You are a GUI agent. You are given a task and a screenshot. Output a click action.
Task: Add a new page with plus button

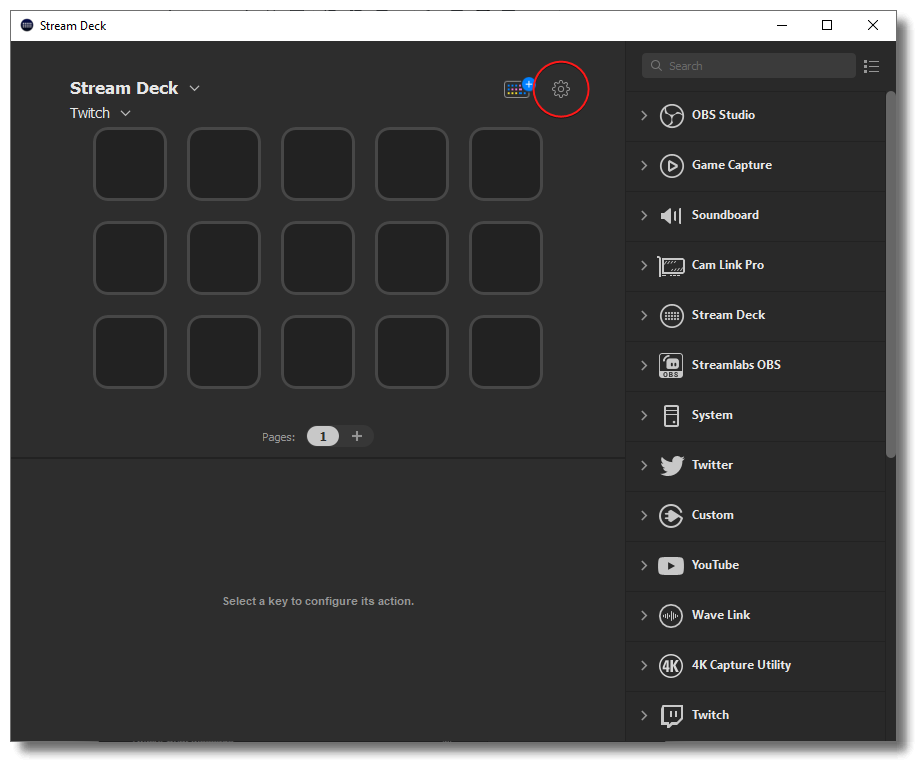(x=357, y=436)
